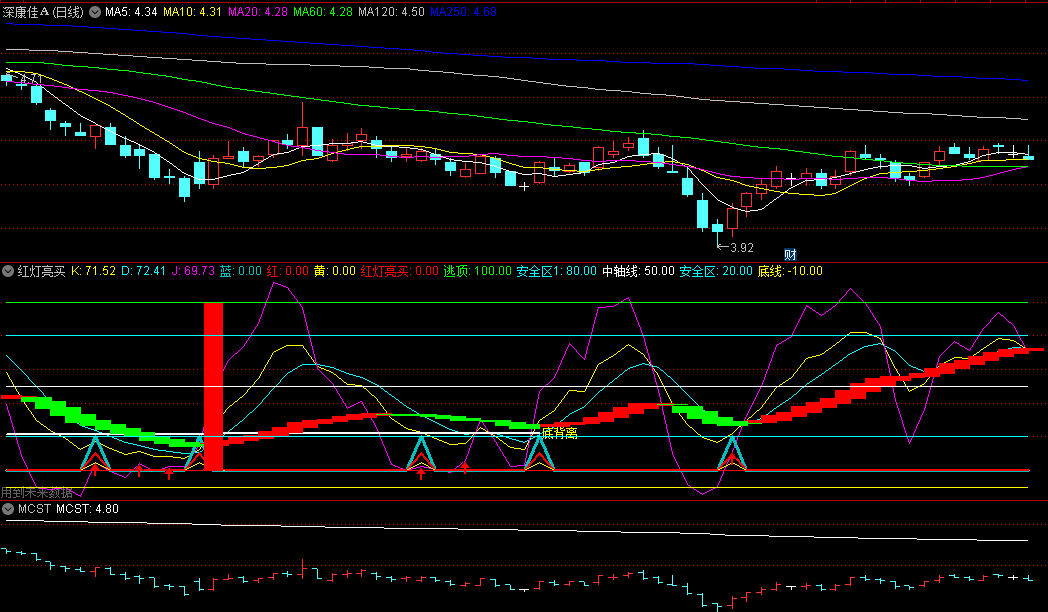Click the D: 72.41 value
The width and height of the screenshot is (1048, 612).
pyautogui.click(x=144, y=271)
